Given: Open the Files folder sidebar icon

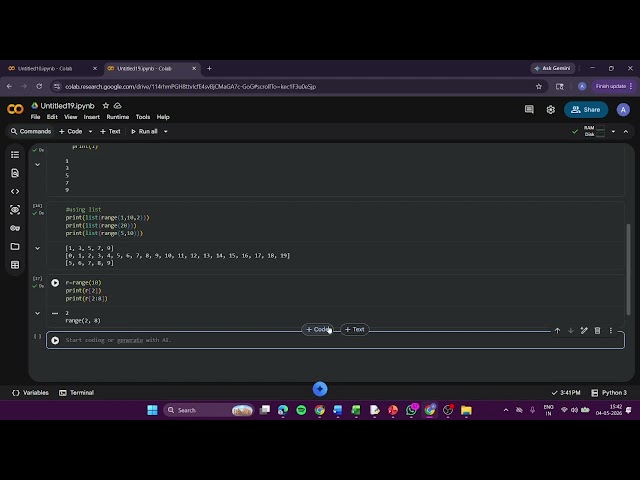Looking at the screenshot, I should pos(15,247).
